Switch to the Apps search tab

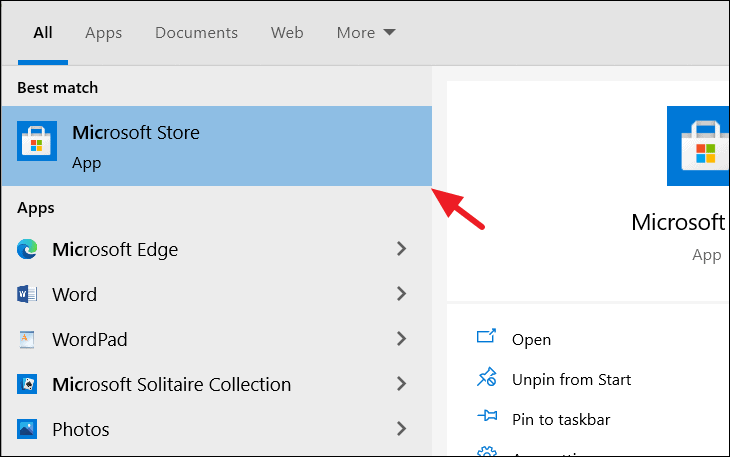pos(103,33)
